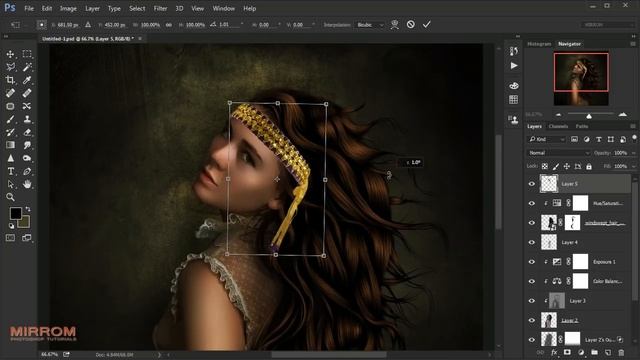This screenshot has width=640, height=360.
Task: Open layer filter Kind dropdown
Action: point(547,139)
